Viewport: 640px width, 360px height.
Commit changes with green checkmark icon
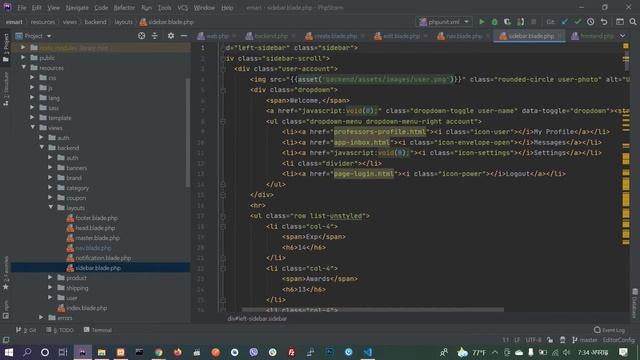(x=577, y=22)
